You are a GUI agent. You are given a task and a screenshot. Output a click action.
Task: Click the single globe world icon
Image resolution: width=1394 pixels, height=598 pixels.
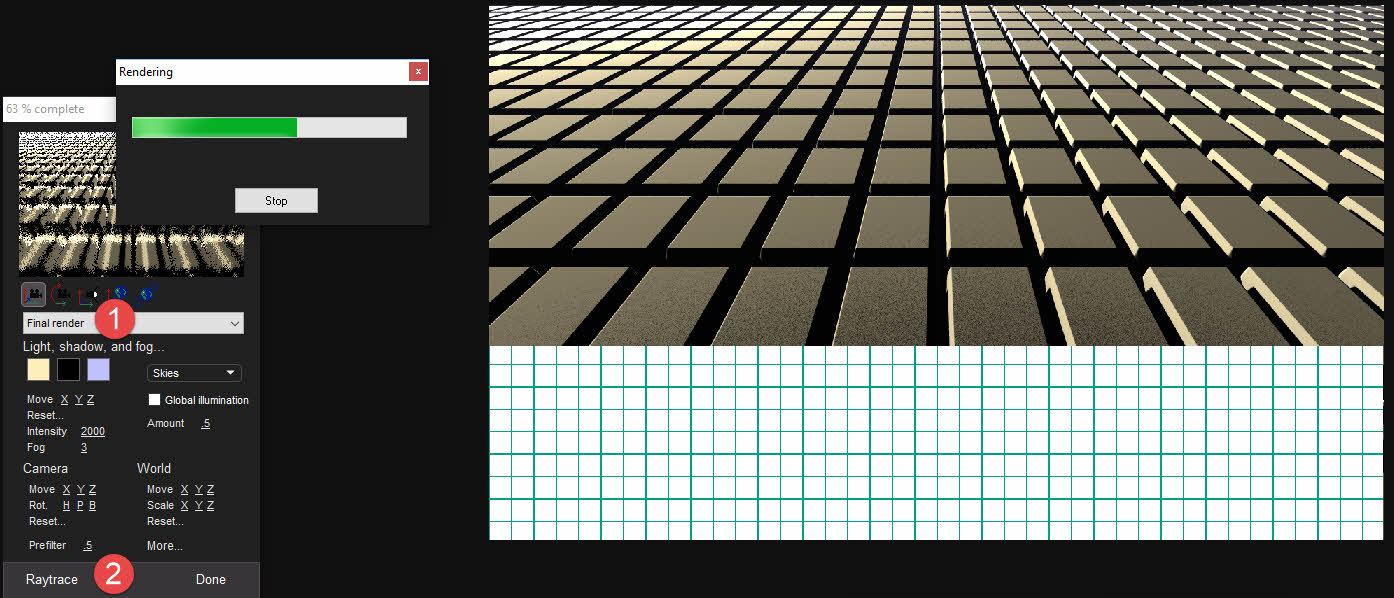tap(120, 294)
